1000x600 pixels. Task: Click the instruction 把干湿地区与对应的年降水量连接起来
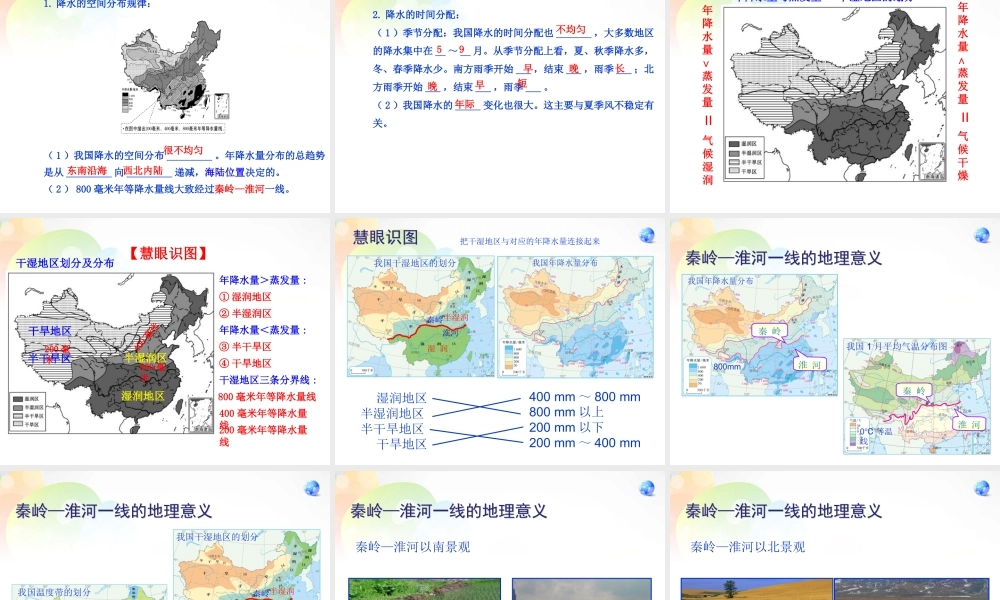(x=530, y=241)
